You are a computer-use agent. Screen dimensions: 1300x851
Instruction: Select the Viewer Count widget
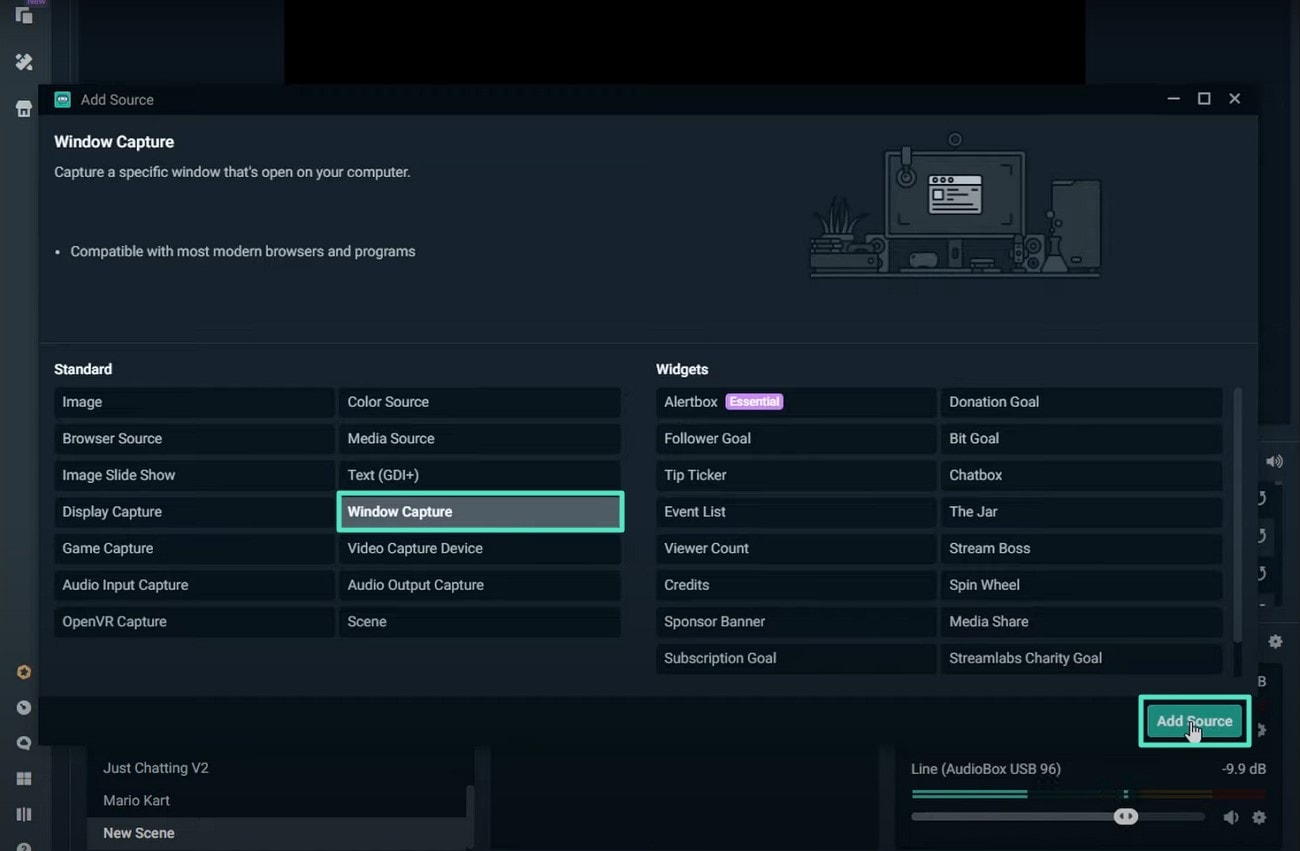(x=796, y=548)
